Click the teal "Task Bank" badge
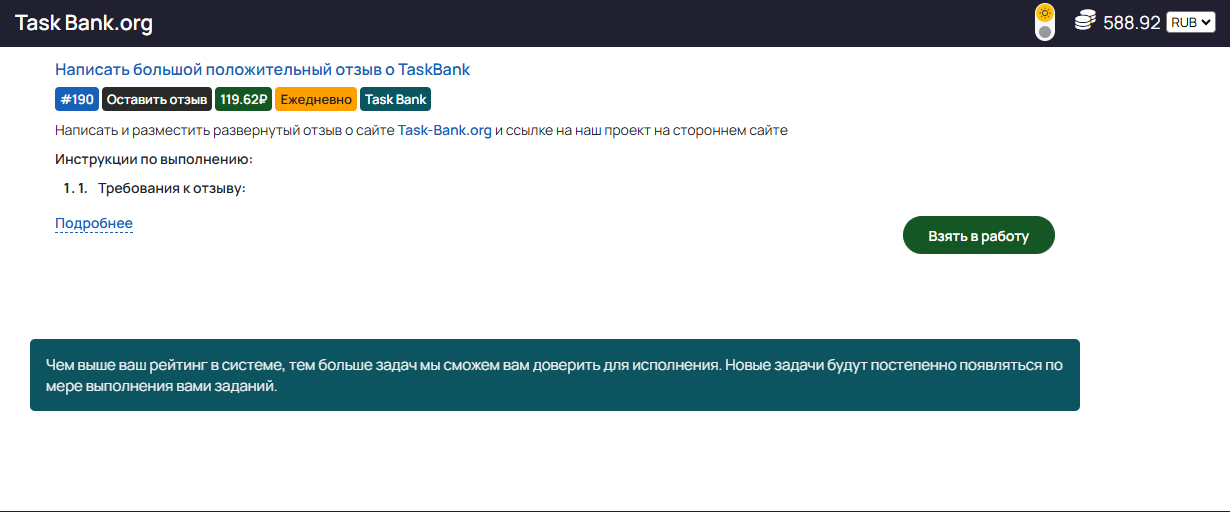The image size is (1230, 512). click(x=395, y=99)
